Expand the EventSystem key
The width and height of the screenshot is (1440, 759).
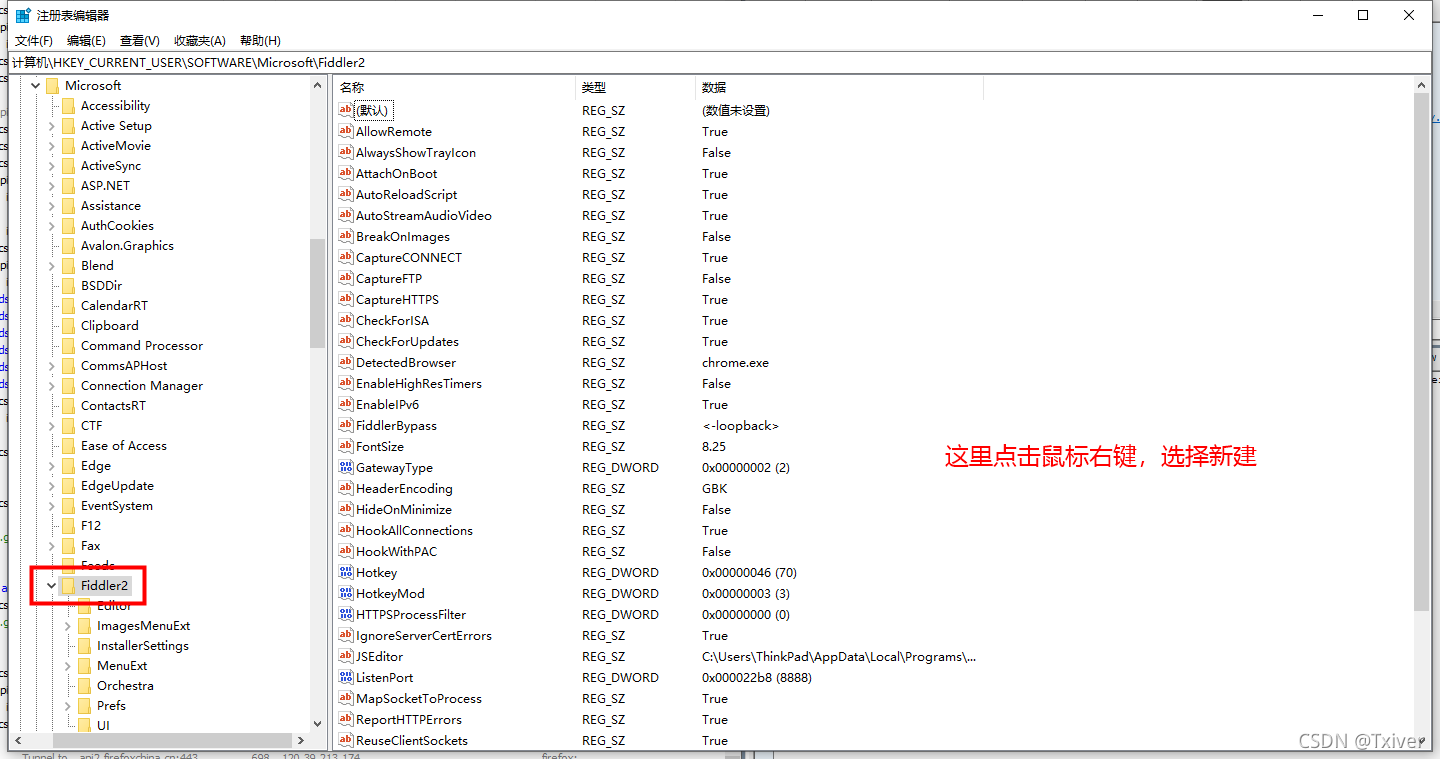(52, 505)
